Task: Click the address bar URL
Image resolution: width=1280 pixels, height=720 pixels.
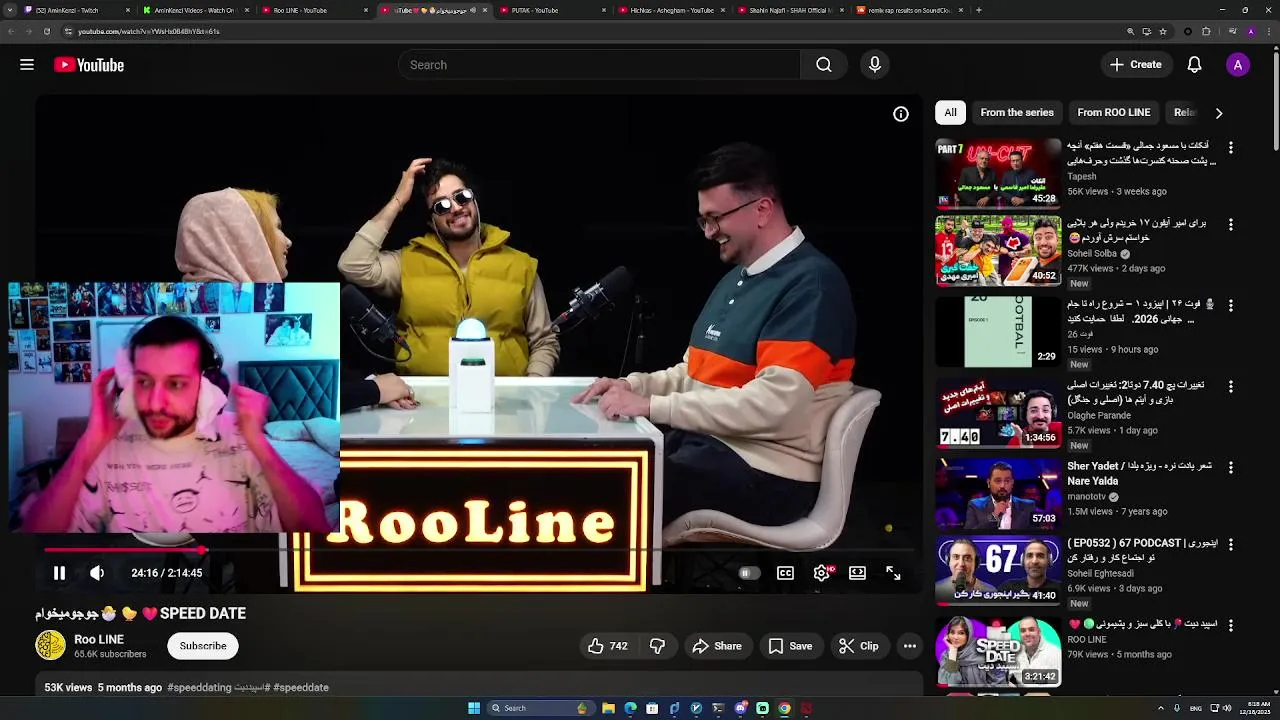Action: pyautogui.click(x=149, y=31)
